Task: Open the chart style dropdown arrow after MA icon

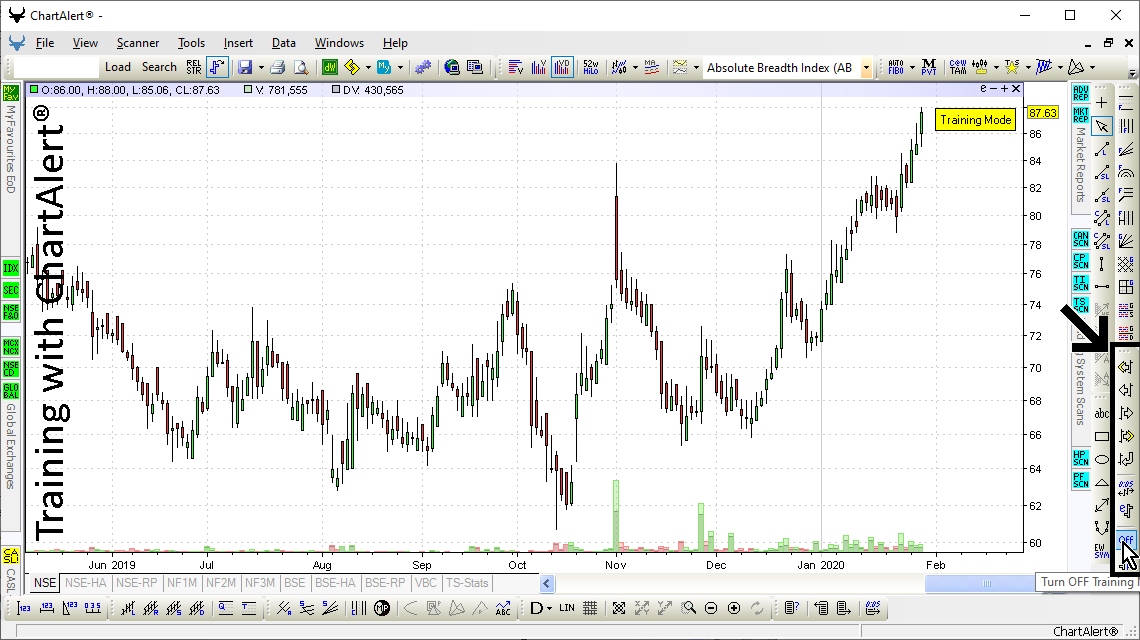Action: tap(696, 68)
